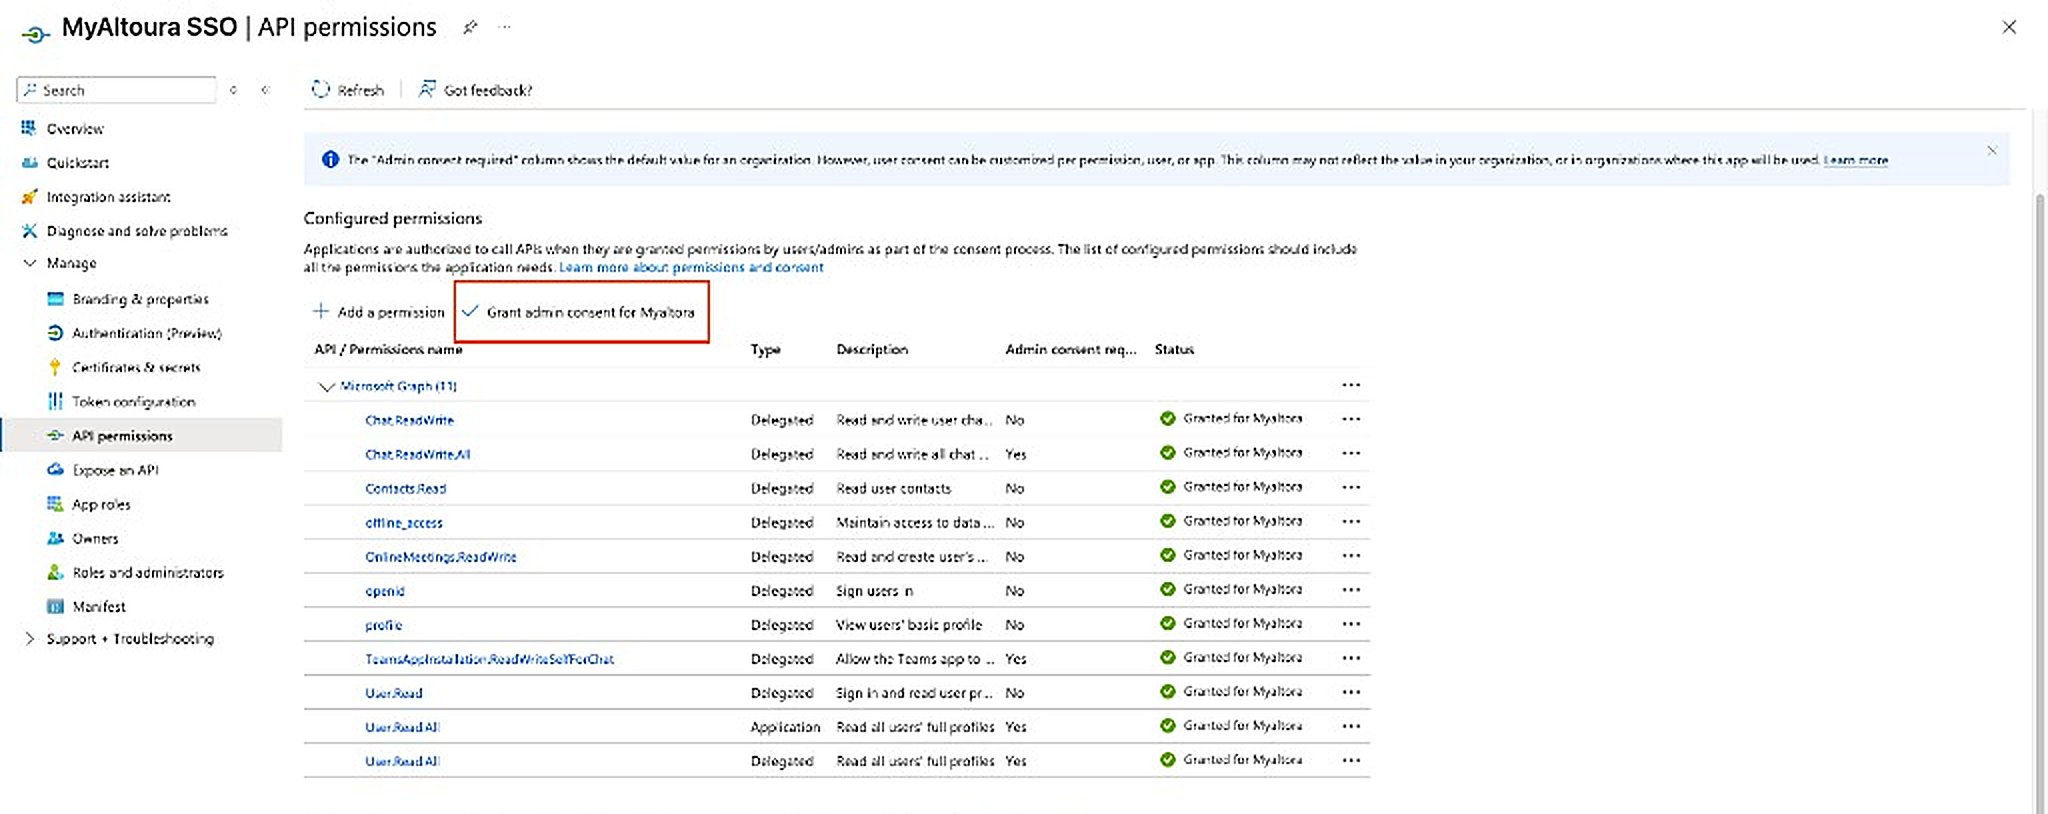Open Roles and administrators
This screenshot has width=2048, height=814.
(x=148, y=572)
